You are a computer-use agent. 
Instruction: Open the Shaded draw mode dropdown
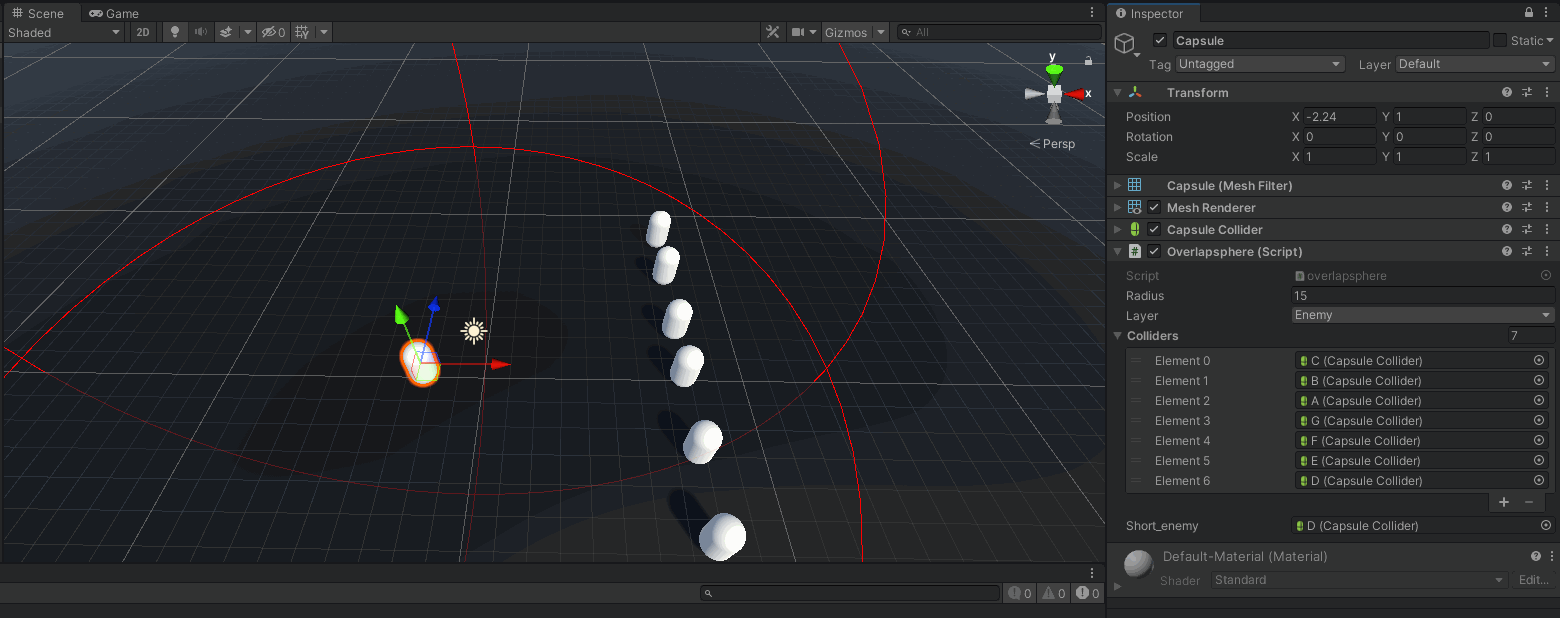click(64, 32)
